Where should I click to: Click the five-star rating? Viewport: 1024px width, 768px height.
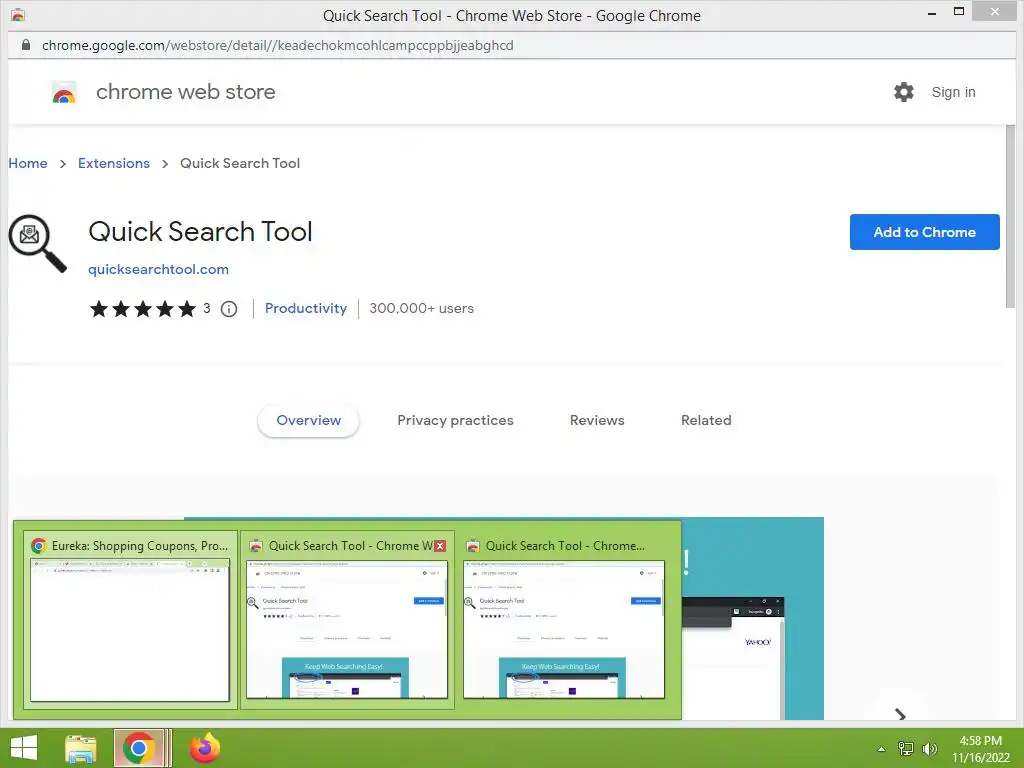click(x=142, y=309)
